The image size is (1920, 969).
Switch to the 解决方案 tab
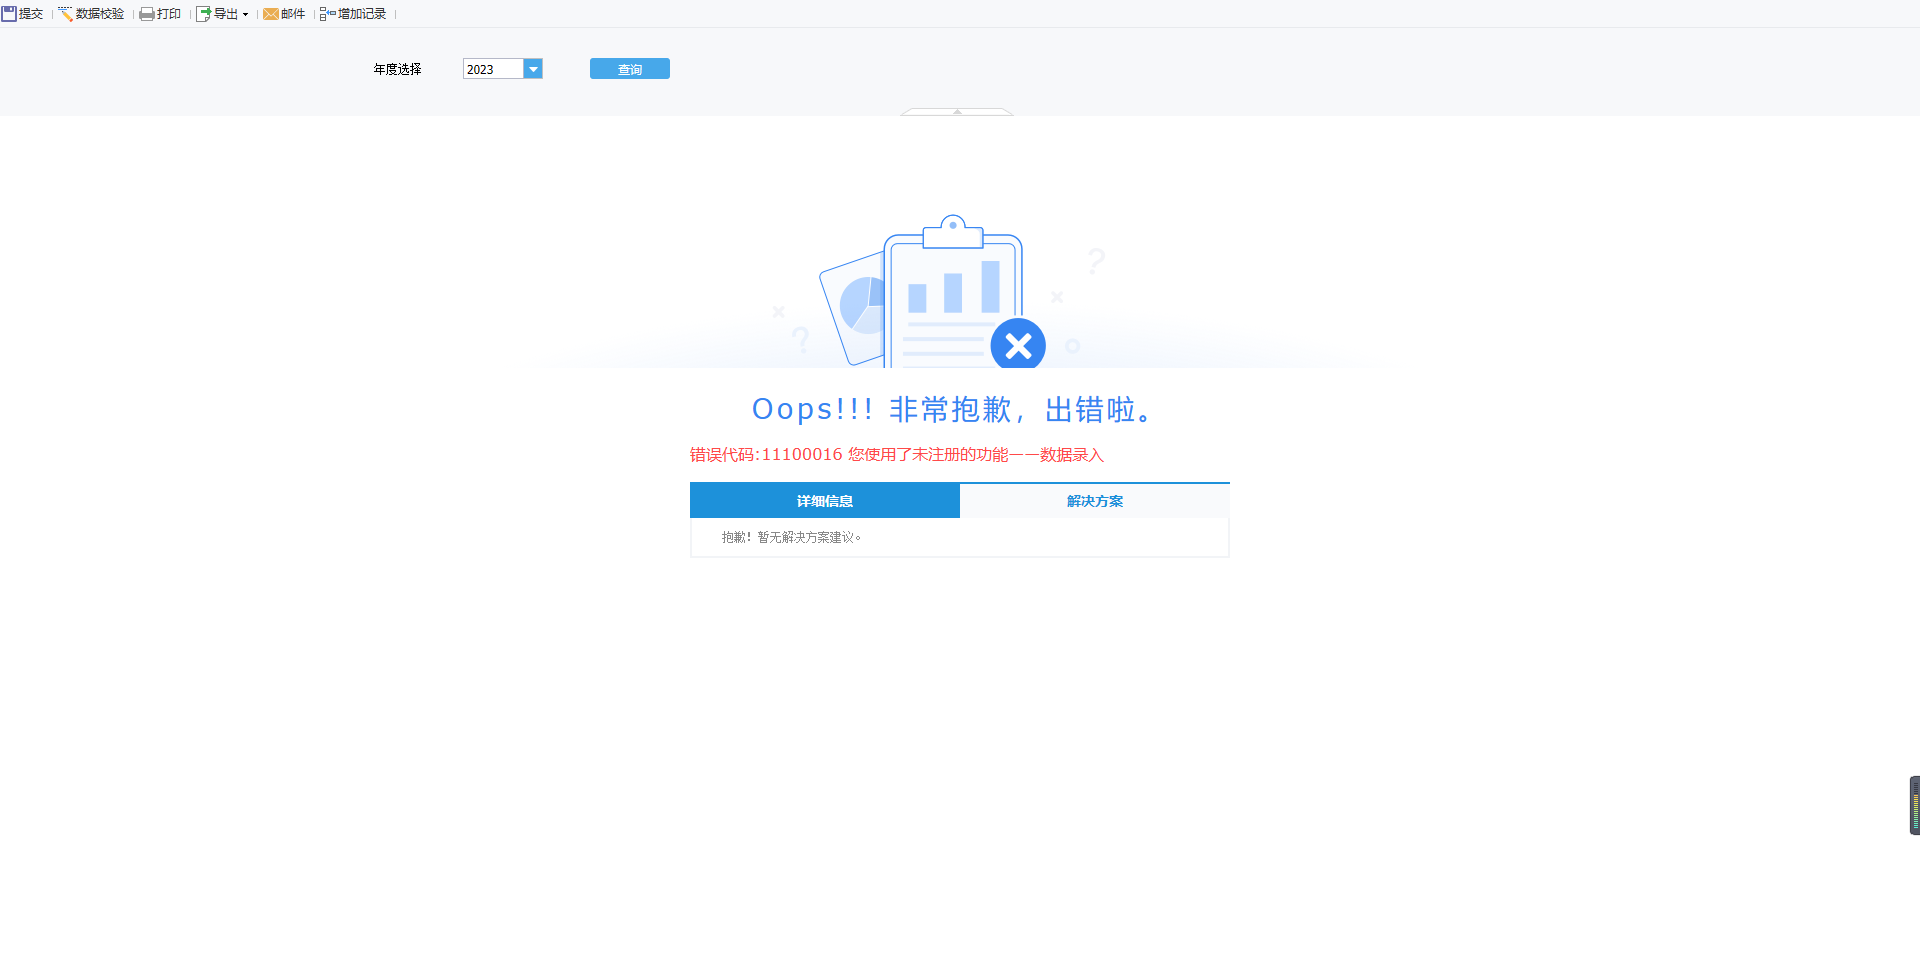pyautogui.click(x=1095, y=501)
